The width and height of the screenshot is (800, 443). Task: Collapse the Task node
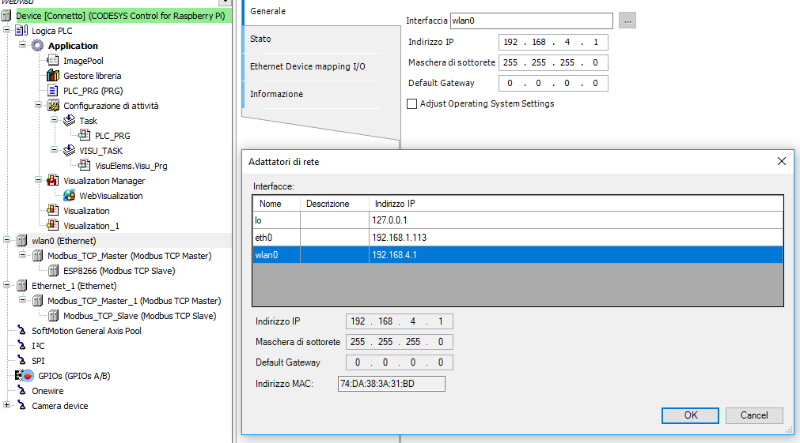tap(54, 120)
